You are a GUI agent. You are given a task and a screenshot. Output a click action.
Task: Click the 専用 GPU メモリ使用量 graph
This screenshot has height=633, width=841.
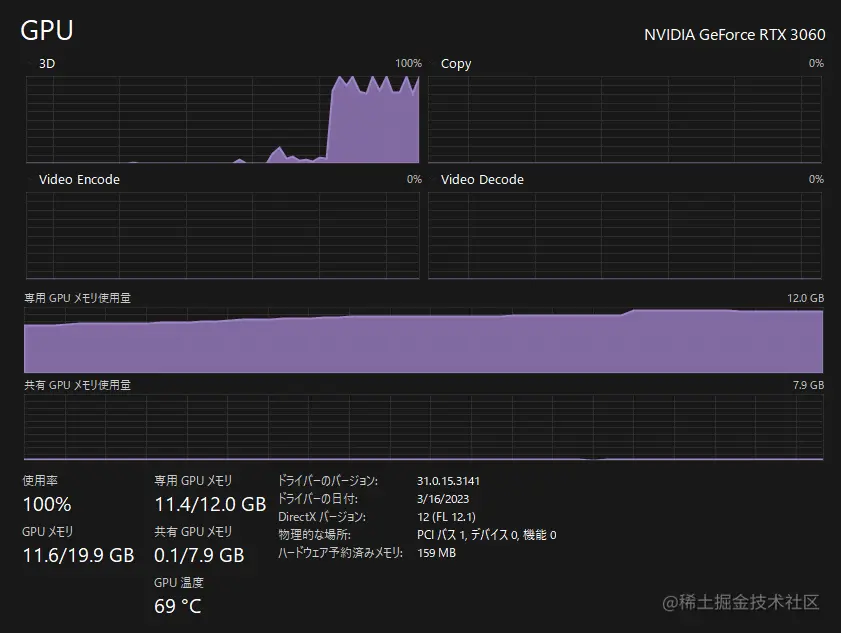[x=424, y=340]
